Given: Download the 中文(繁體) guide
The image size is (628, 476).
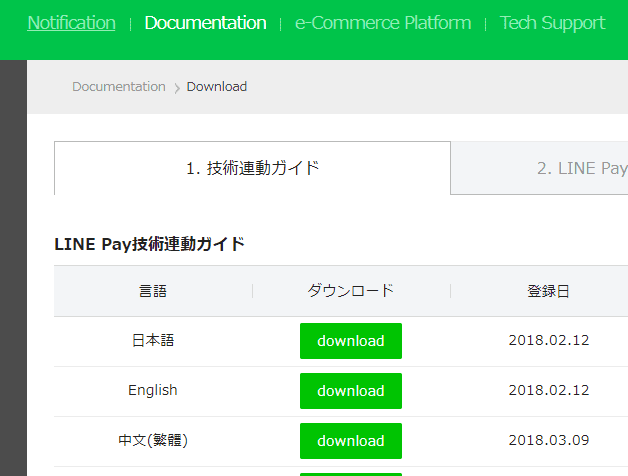Looking at the screenshot, I should pos(351,441).
